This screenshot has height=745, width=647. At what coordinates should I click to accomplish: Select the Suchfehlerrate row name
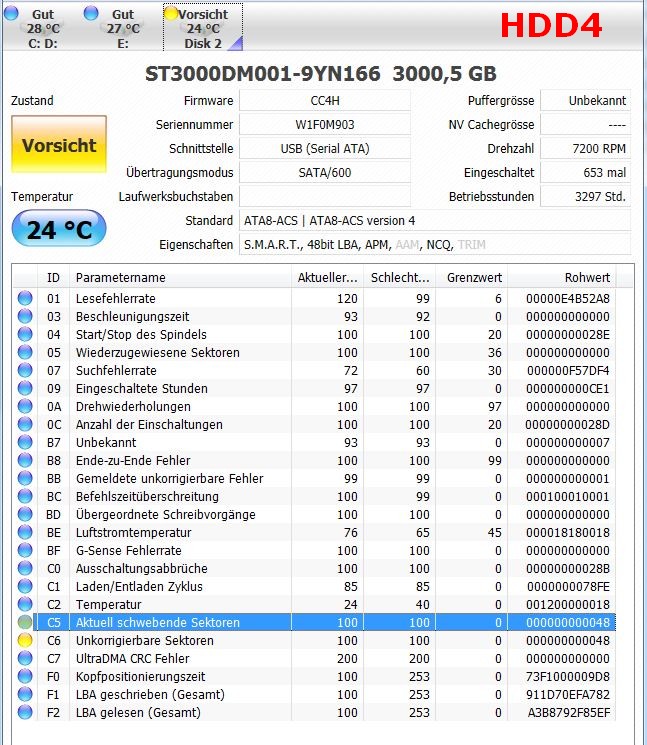tap(116, 371)
